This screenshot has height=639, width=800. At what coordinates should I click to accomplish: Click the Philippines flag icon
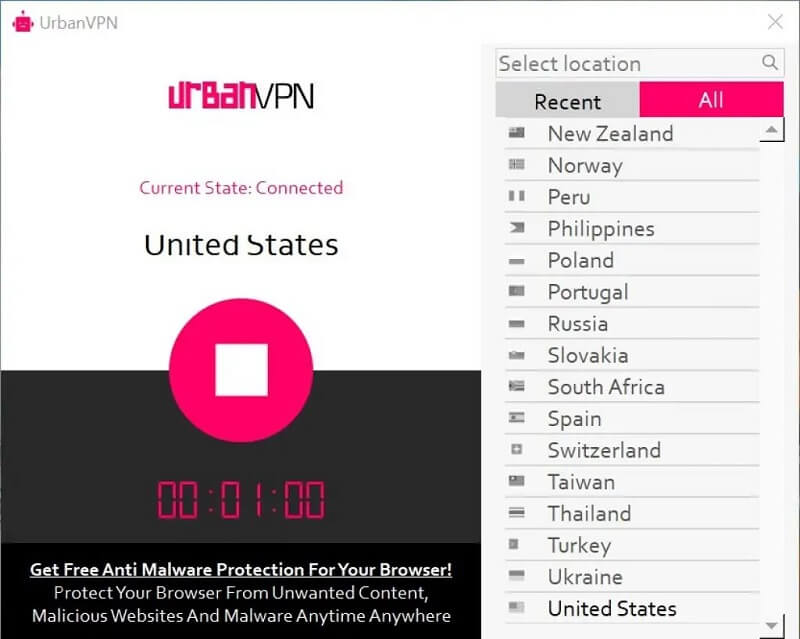[517, 229]
